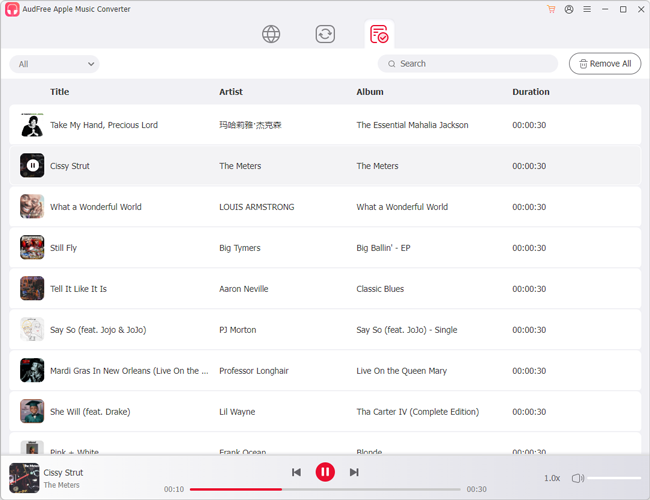
Task: Click the AudFree app logo
Action: point(12,9)
